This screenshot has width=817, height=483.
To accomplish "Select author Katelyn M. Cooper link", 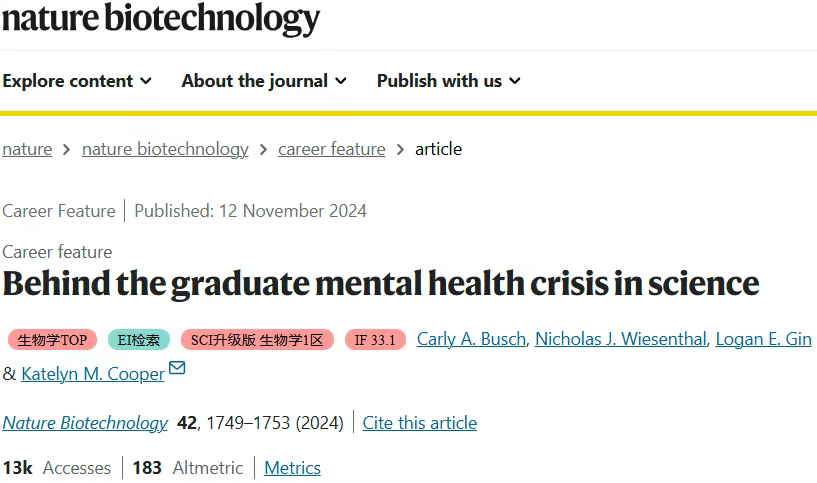I will click(x=93, y=374).
